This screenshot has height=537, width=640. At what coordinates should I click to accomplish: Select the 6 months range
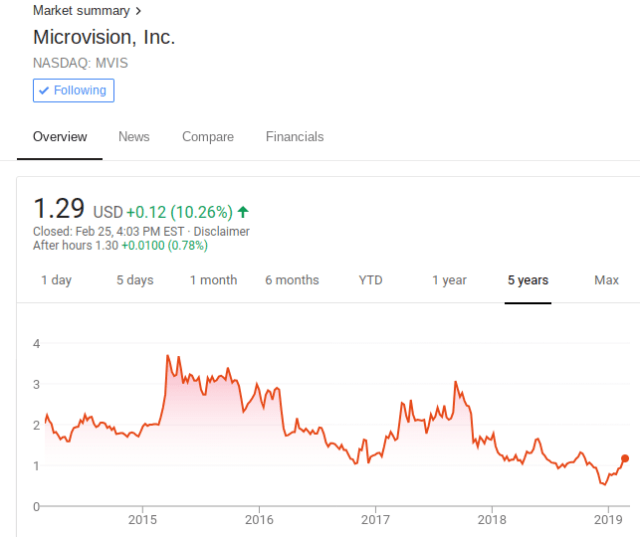tap(292, 280)
